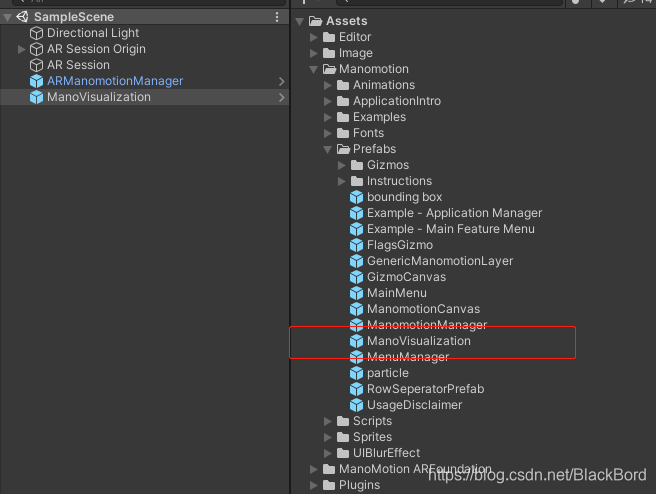Viewport: 656px width, 494px height.
Task: Expand the AR Session Origin object
Action: click(22, 49)
